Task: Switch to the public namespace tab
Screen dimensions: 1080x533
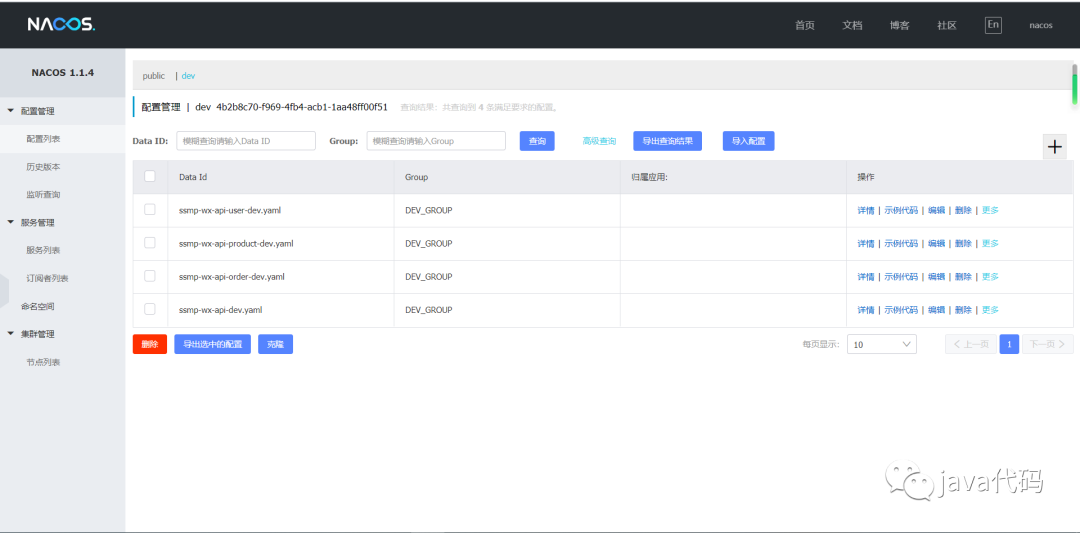Action: (154, 76)
